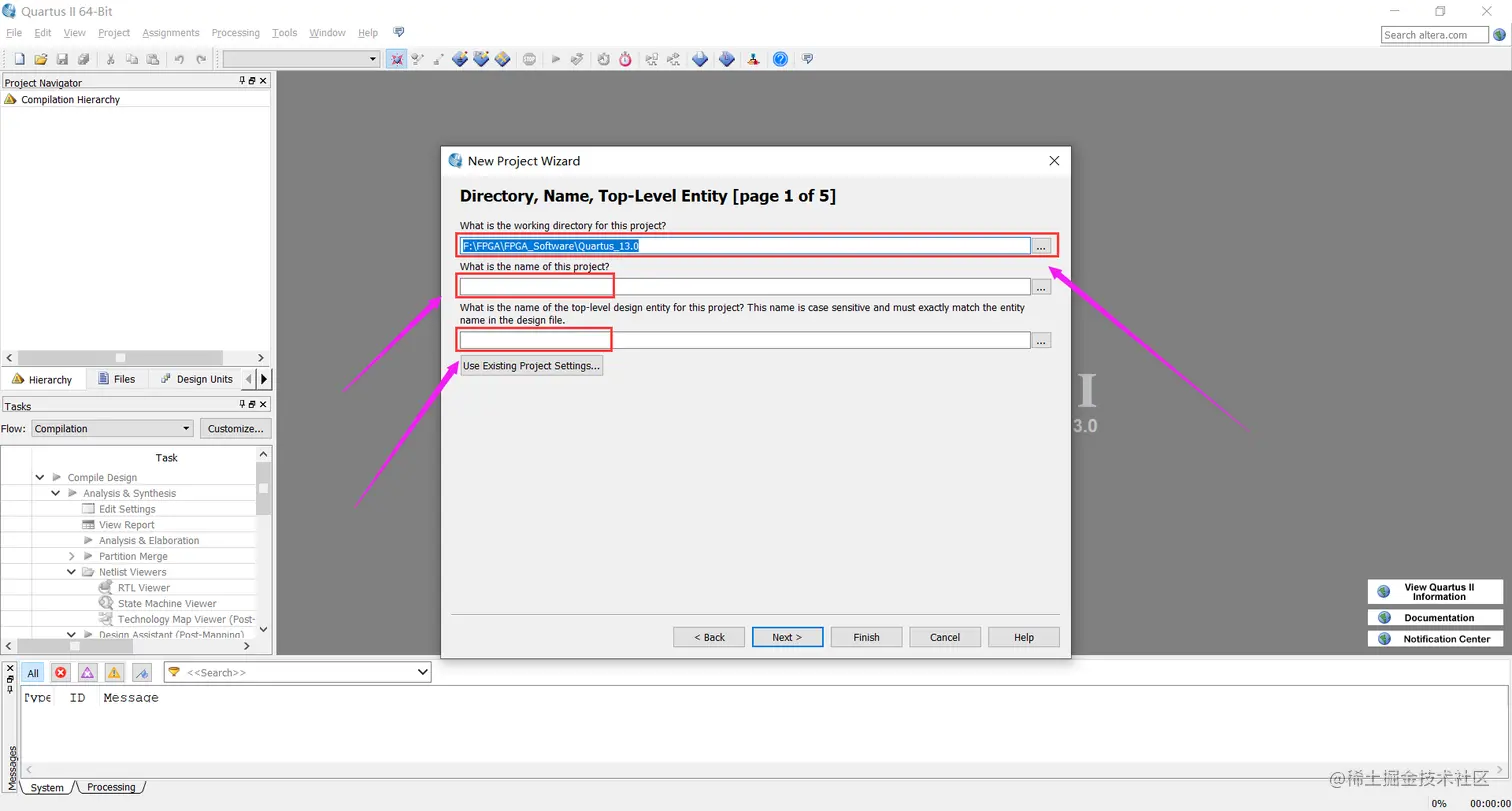Click the Redo arrow icon
1512x811 pixels.
[x=201, y=59]
